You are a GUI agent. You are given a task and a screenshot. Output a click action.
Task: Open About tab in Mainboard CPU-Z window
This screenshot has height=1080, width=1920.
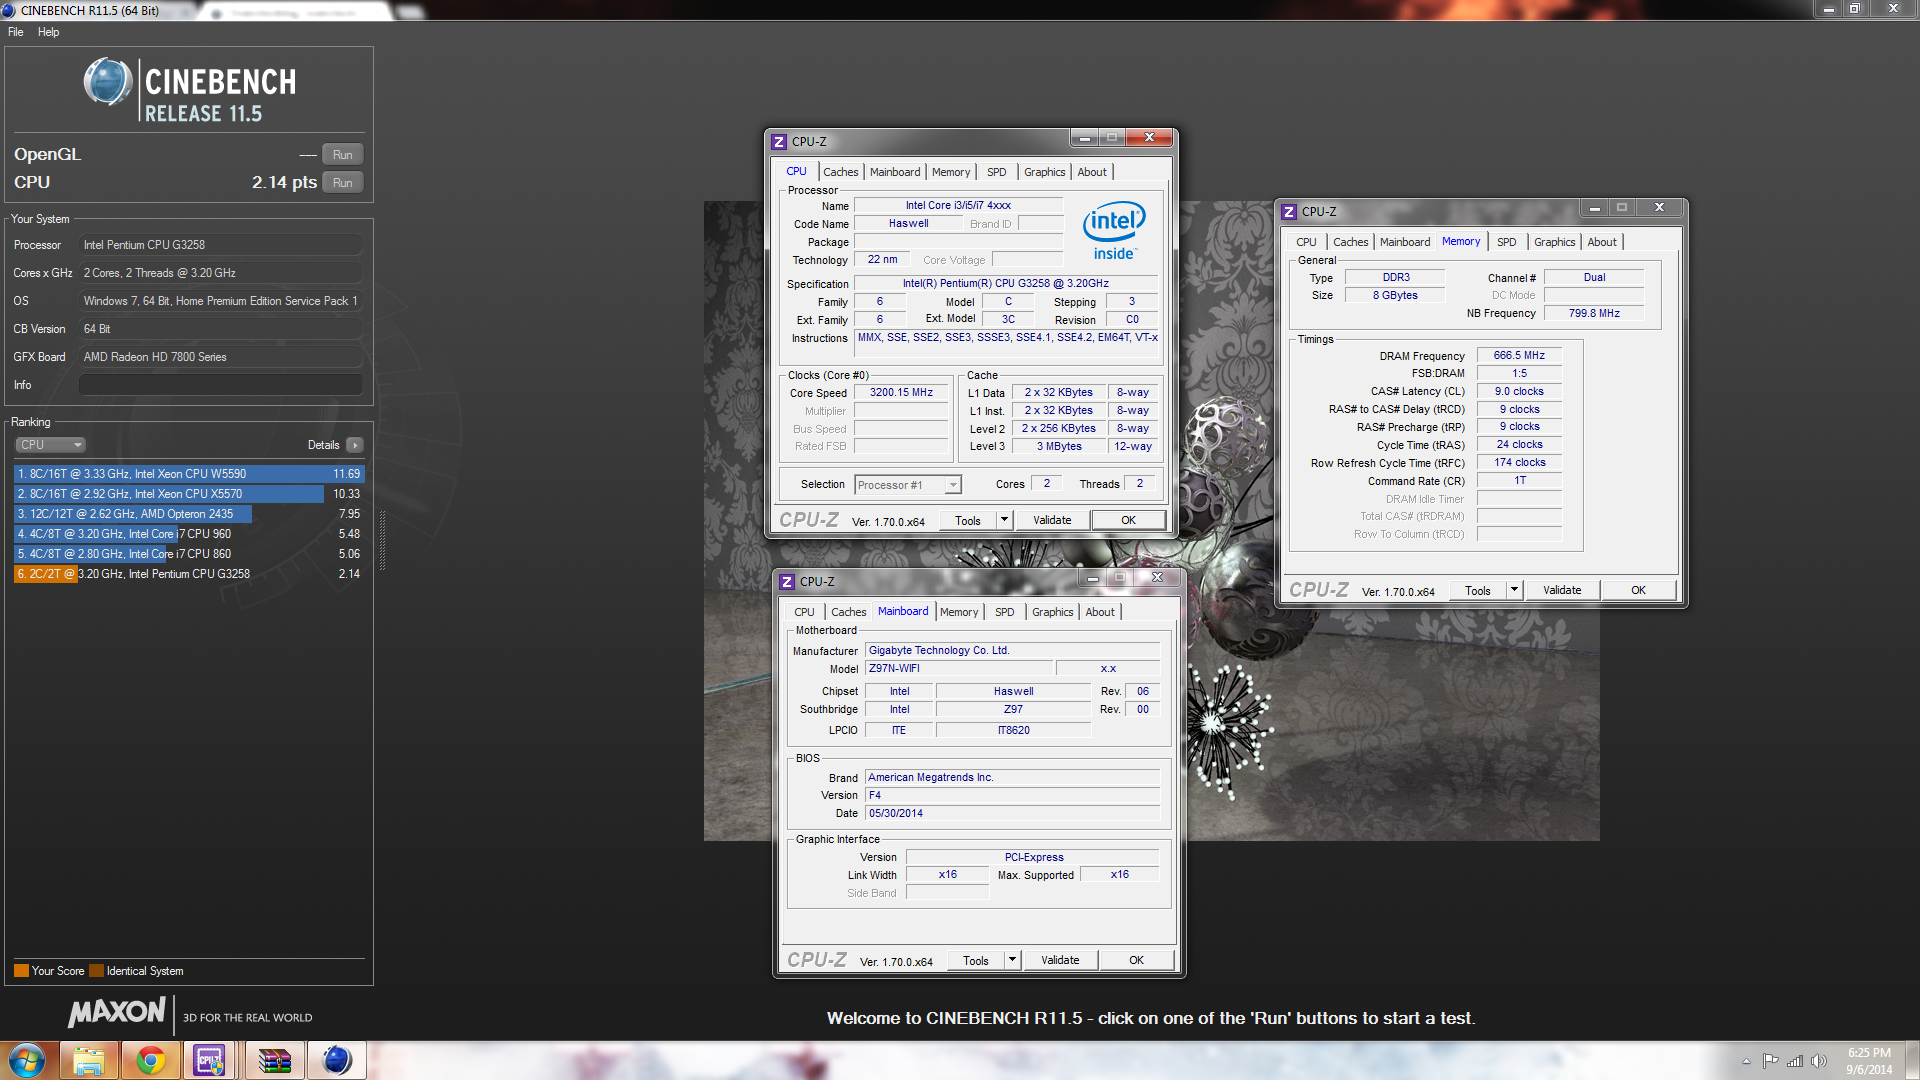pos(1100,612)
